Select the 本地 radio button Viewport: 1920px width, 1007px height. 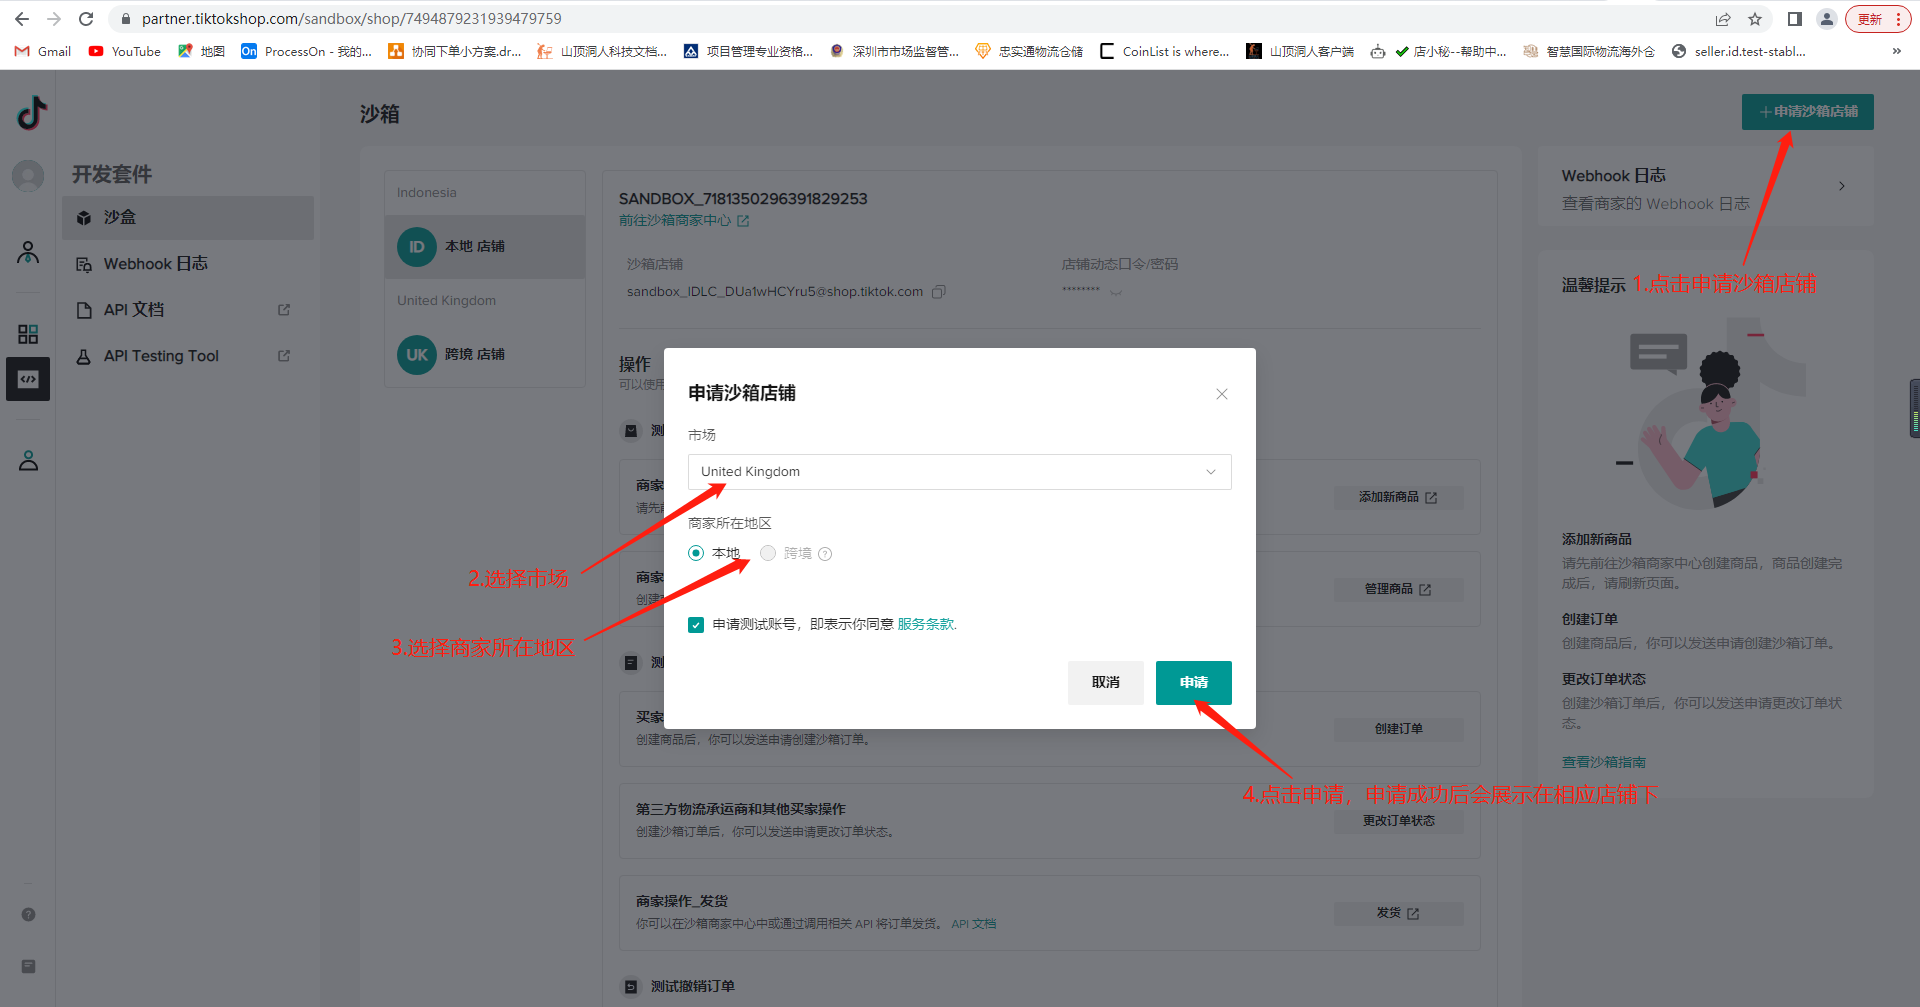696,553
